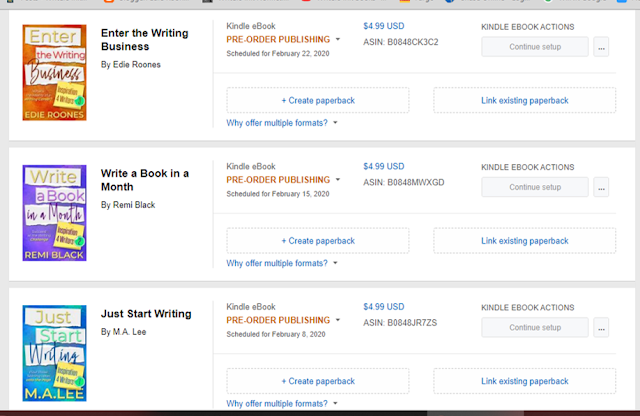Click the $4.99 USD price of Just Start Writing
The height and width of the screenshot is (416, 640).
click(x=383, y=306)
